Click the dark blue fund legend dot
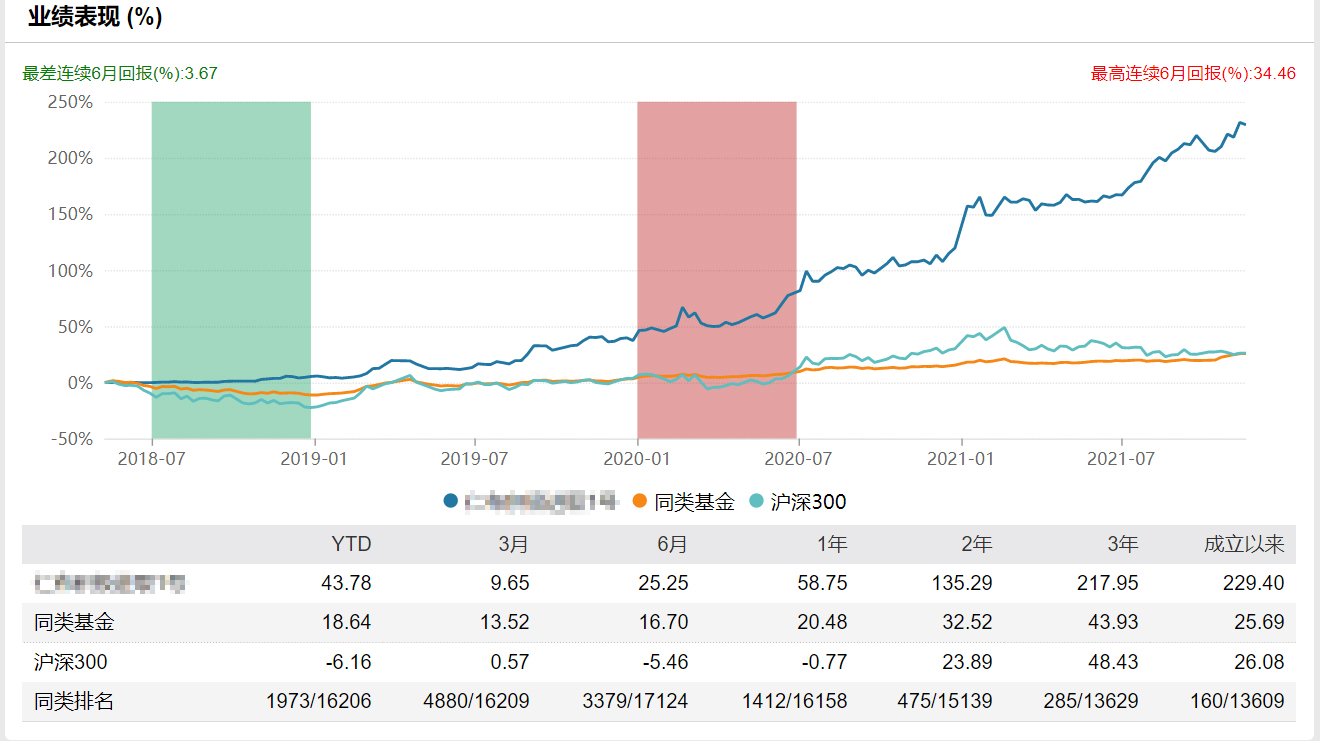The width and height of the screenshot is (1320, 741). 451,501
